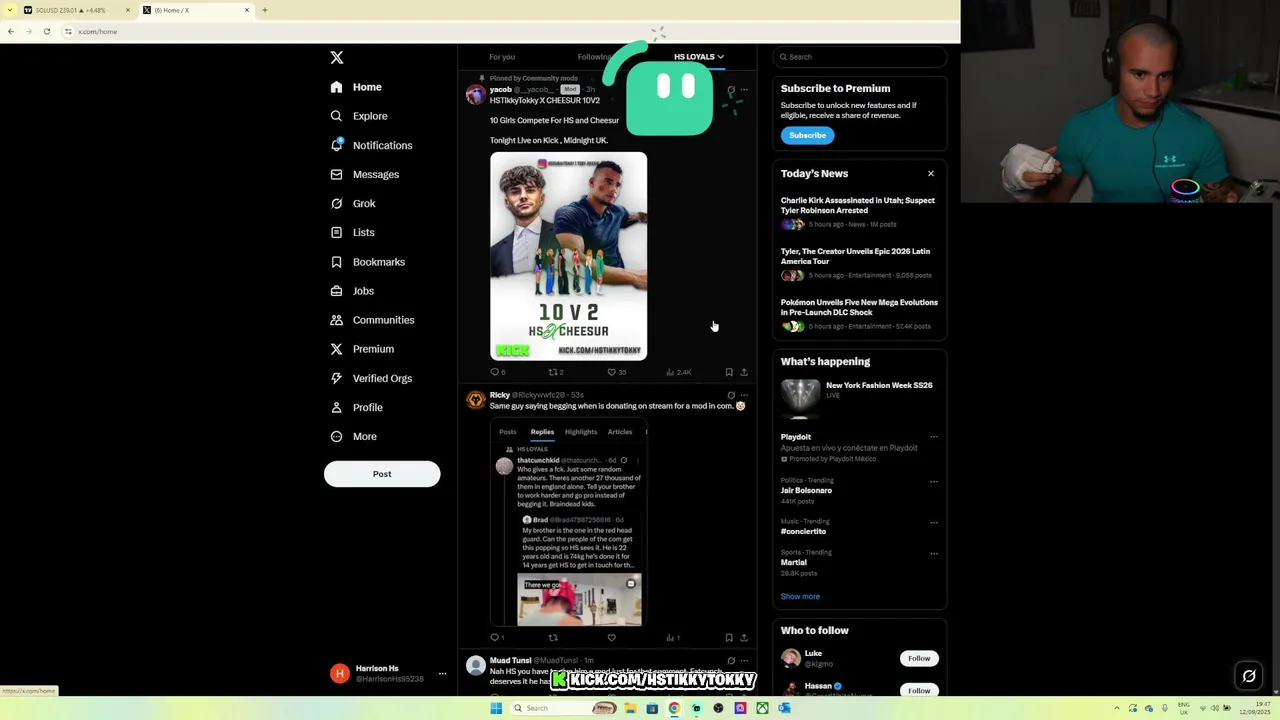Screen dimensions: 1280x720
Task: Open Profile from the sidebar
Action: click(357, 407)
